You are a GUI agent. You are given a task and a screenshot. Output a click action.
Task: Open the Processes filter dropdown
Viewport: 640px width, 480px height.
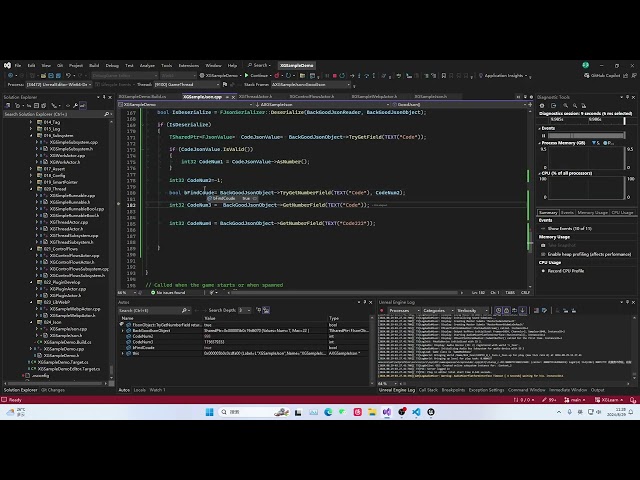[403, 311]
